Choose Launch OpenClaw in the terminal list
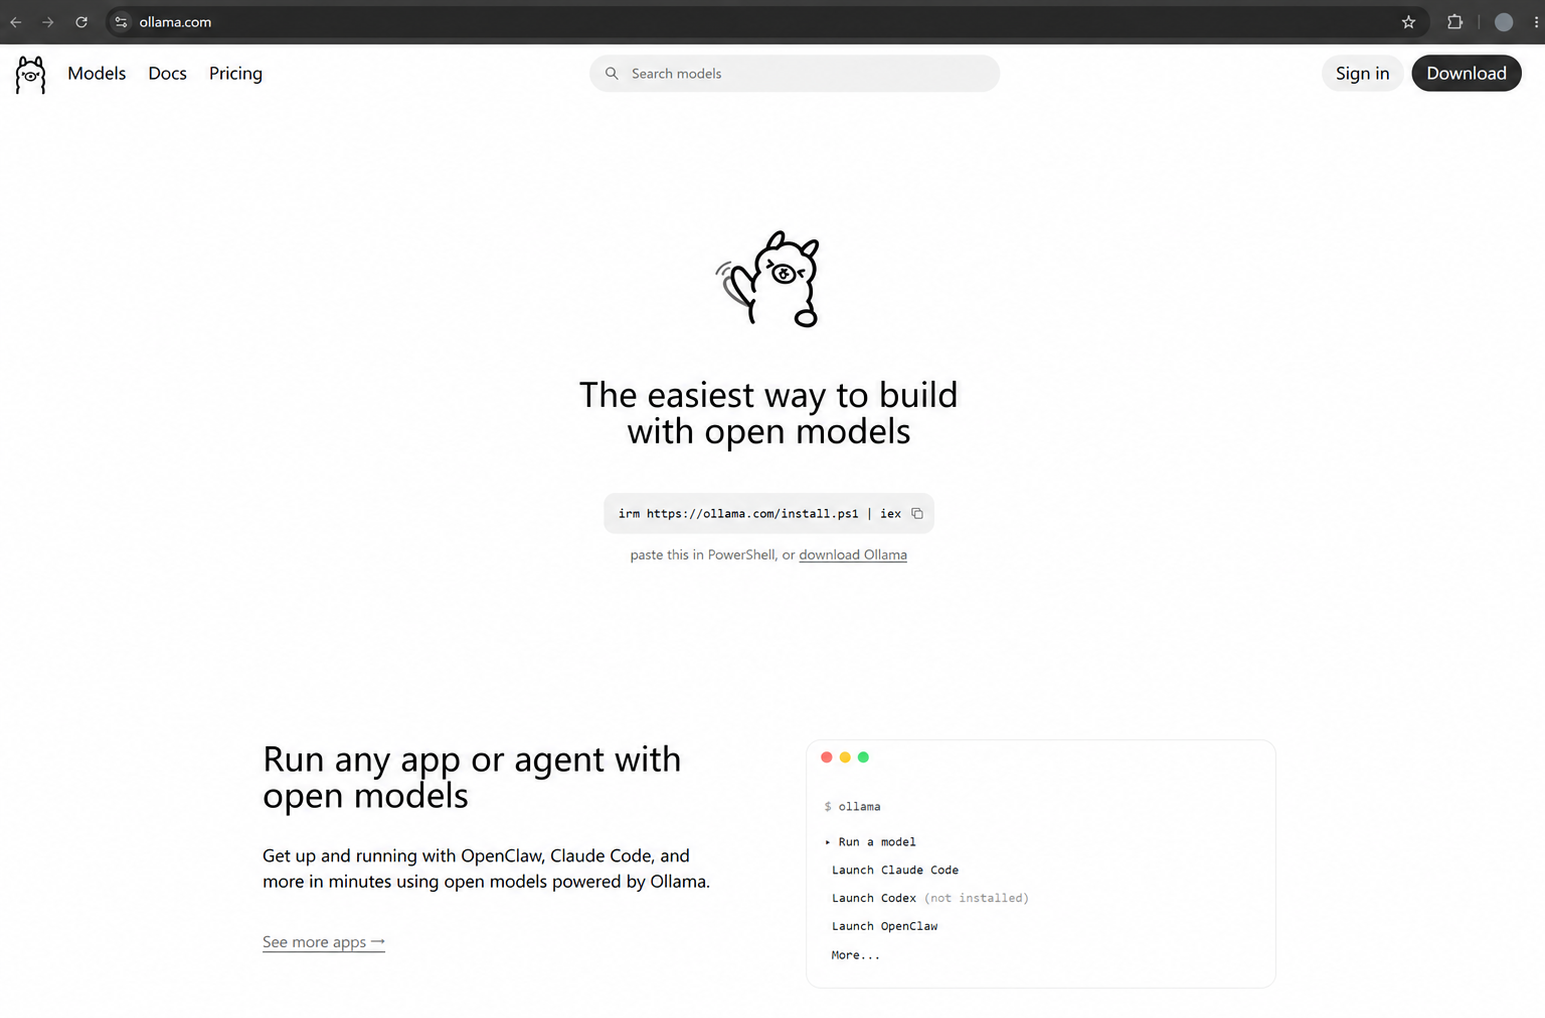This screenshot has width=1545, height=1018. coord(885,926)
